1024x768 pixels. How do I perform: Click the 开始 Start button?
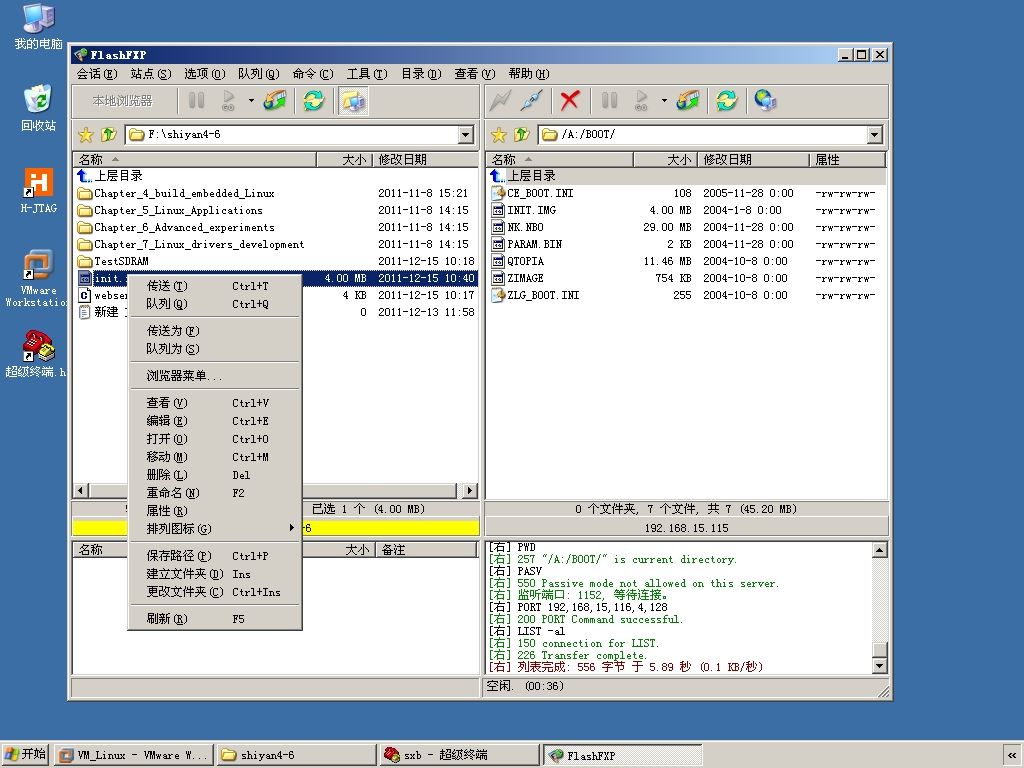point(26,755)
